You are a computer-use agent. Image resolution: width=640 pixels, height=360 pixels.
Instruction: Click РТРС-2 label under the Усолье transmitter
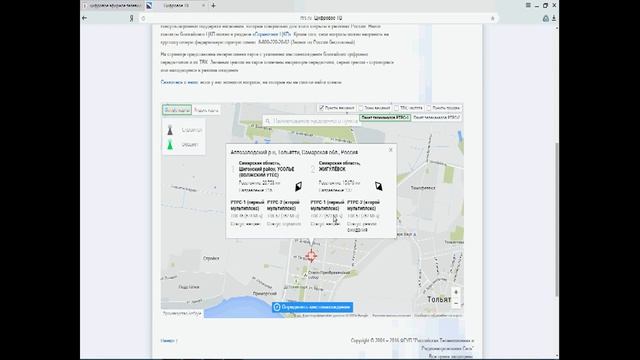(x=284, y=205)
